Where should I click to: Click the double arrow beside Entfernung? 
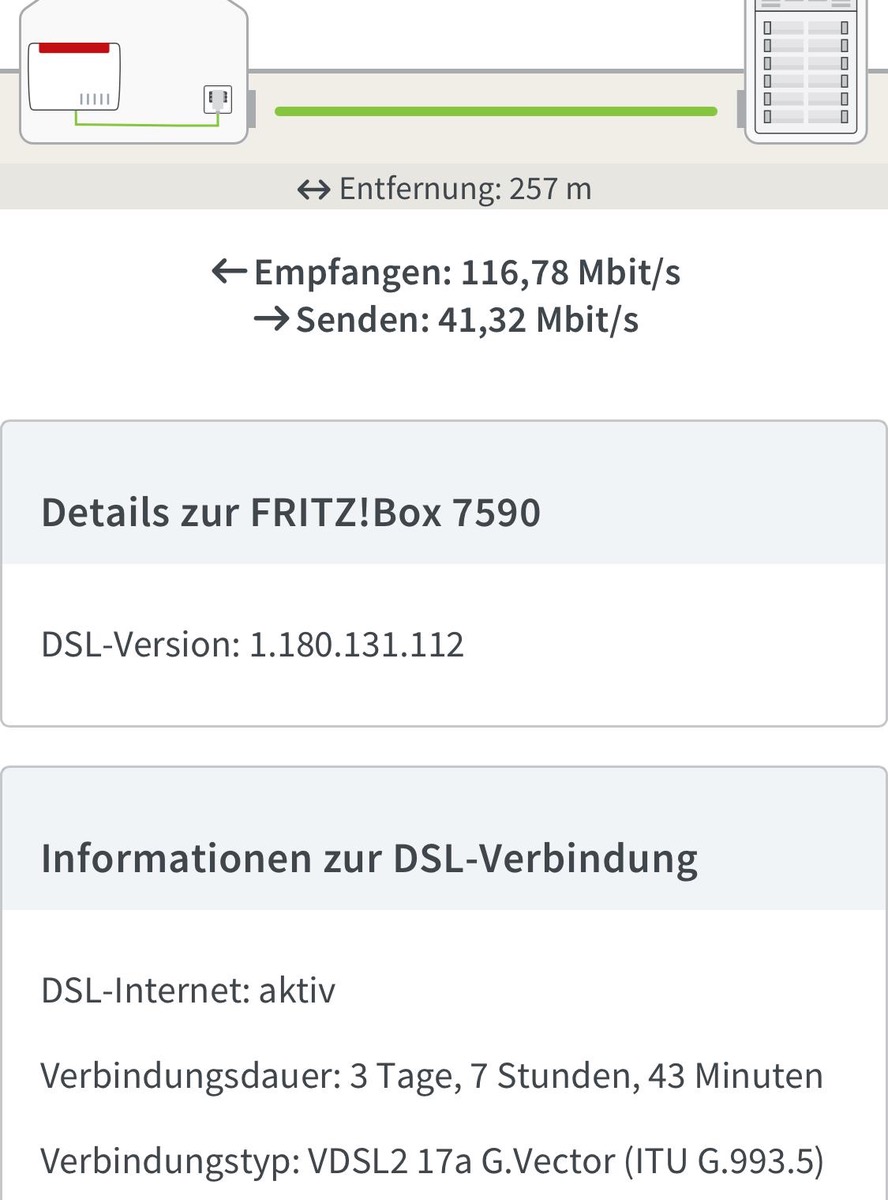(314, 189)
